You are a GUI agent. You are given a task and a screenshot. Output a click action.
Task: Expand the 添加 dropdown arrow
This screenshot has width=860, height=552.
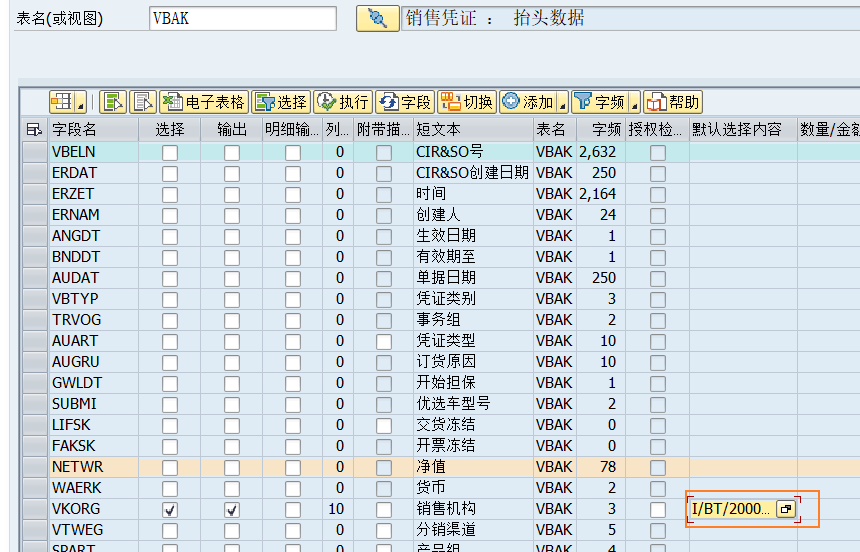(562, 102)
